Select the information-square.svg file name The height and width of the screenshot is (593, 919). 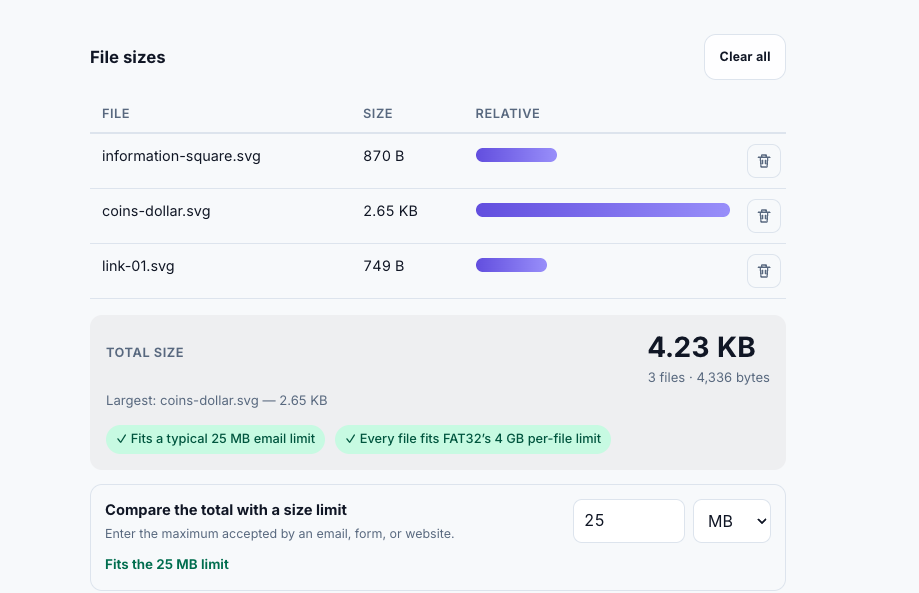pyautogui.click(x=181, y=156)
